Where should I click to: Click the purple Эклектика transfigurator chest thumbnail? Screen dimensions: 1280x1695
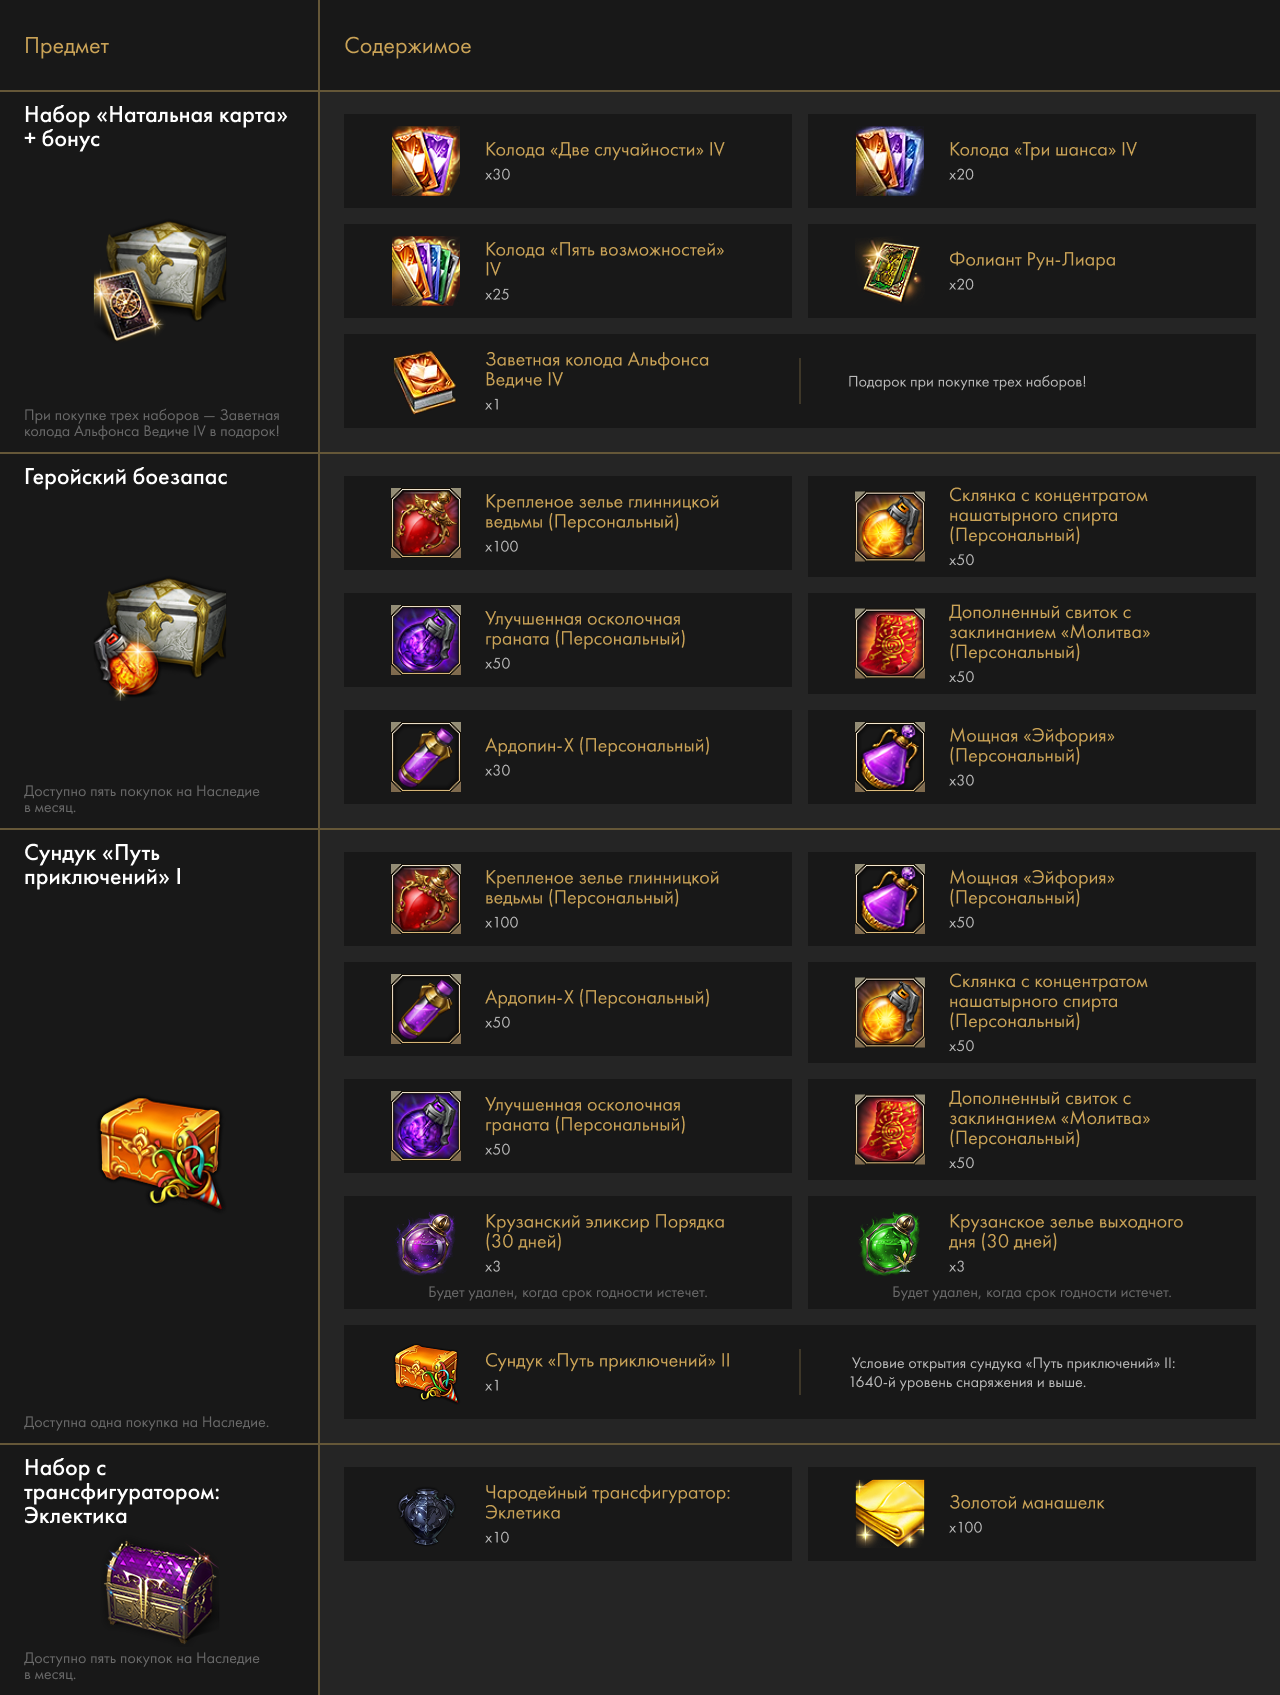pyautogui.click(x=160, y=1590)
